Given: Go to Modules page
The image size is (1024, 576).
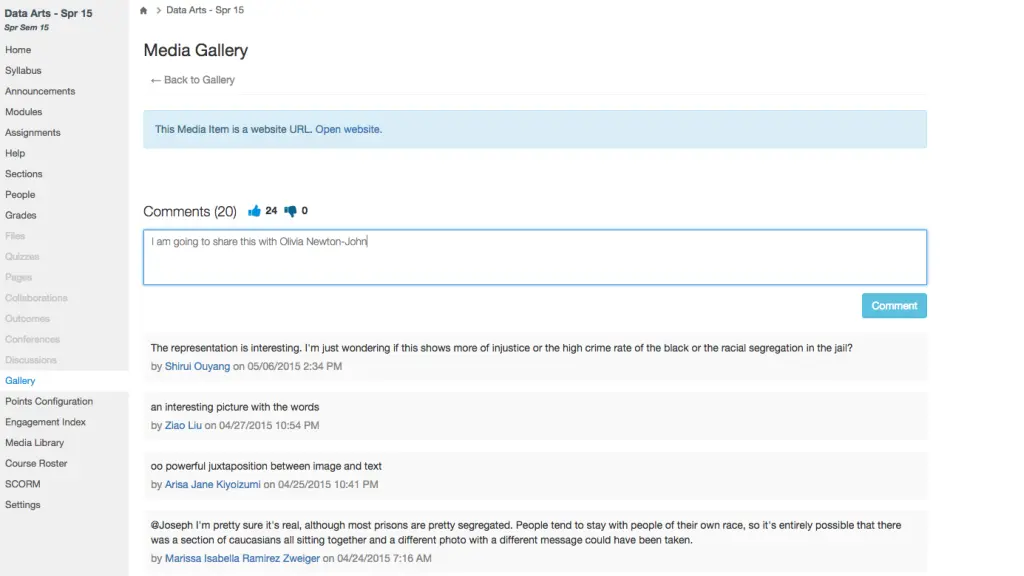Looking at the screenshot, I should coord(23,112).
